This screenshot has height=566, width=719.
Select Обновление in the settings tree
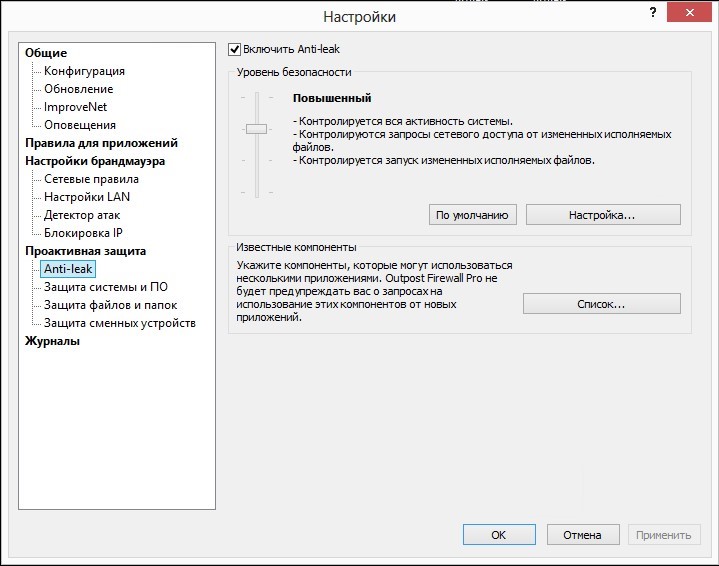(x=78, y=89)
